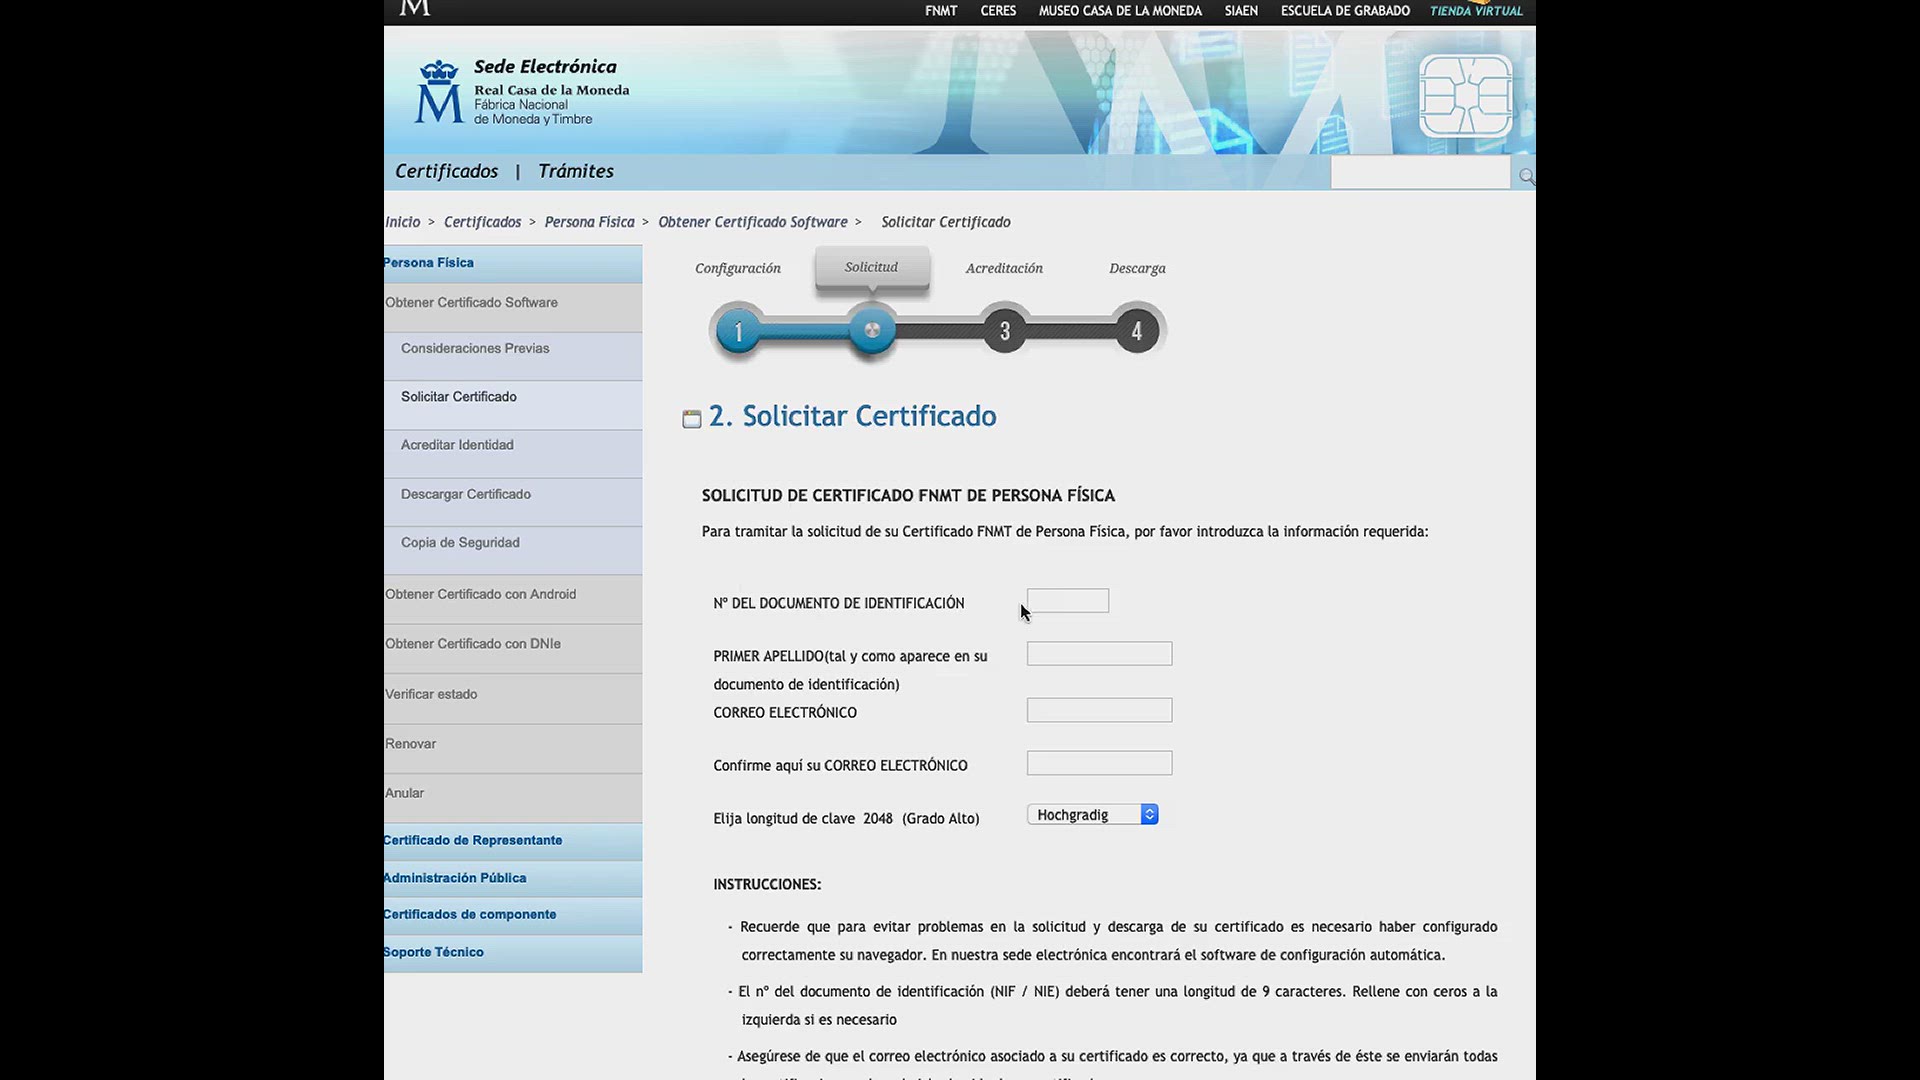Screen dimensions: 1920x1080
Task: Open MUSEO CASA DE LA MONEDA link
Action: pyautogui.click(x=1120, y=11)
